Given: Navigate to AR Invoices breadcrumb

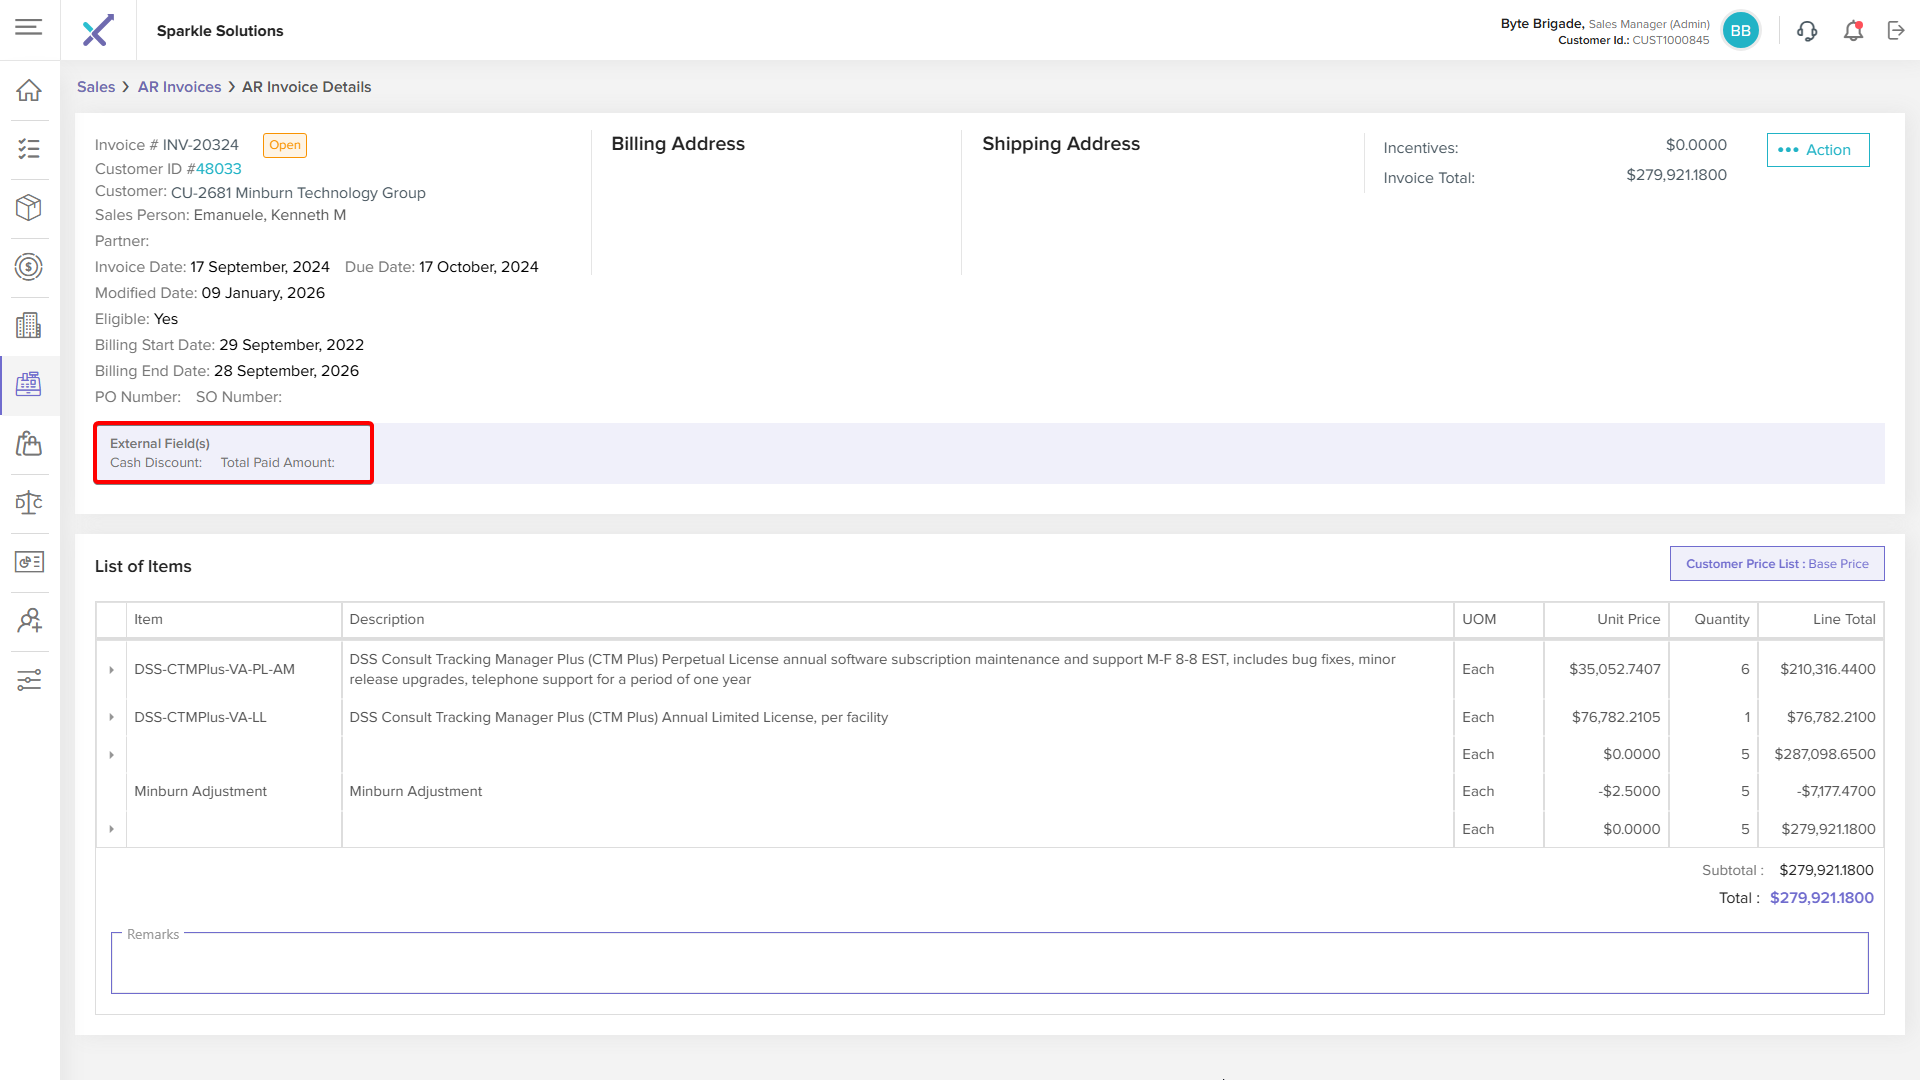Looking at the screenshot, I should pos(179,87).
